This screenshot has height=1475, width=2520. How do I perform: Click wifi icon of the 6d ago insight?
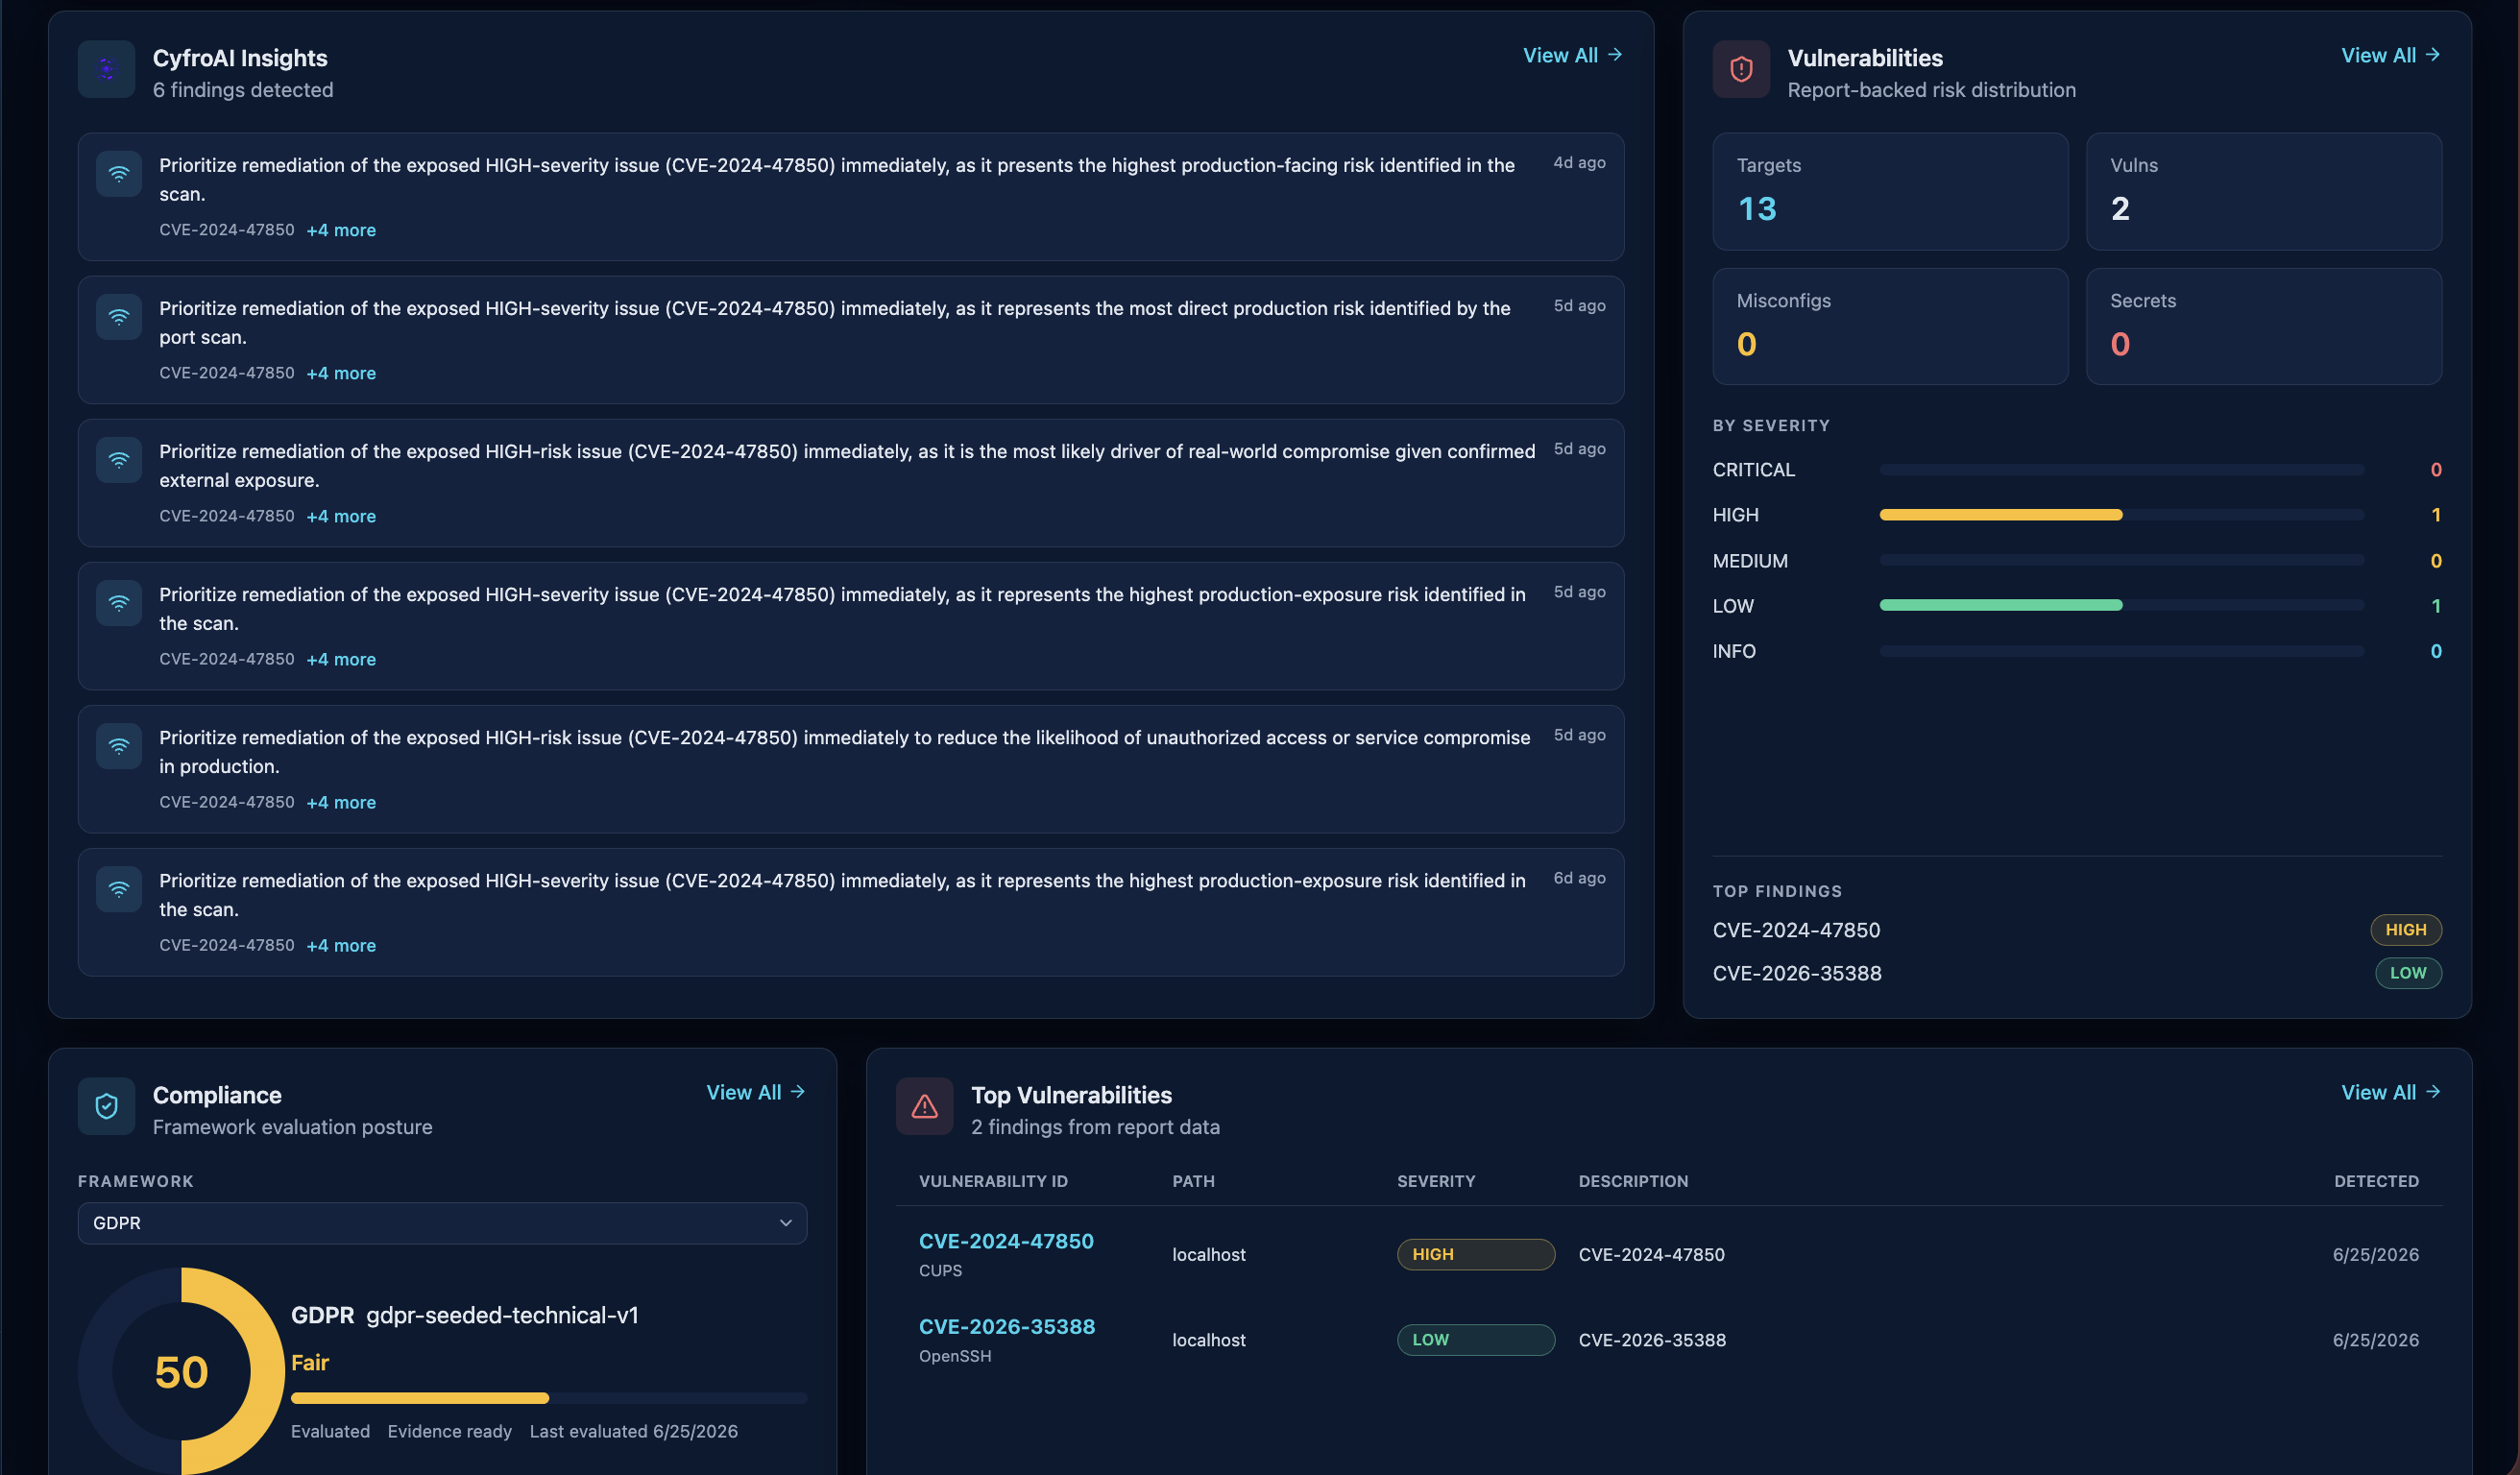click(119, 889)
